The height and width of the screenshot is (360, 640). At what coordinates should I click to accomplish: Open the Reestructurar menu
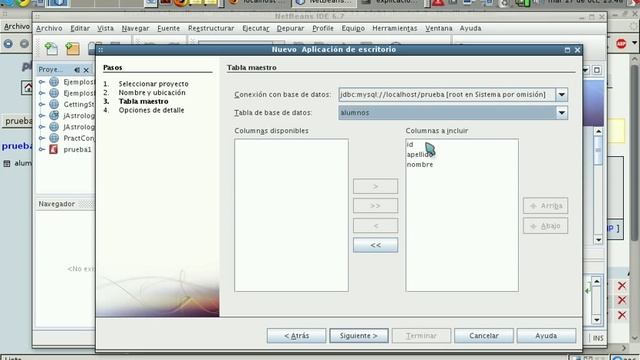[211, 28]
